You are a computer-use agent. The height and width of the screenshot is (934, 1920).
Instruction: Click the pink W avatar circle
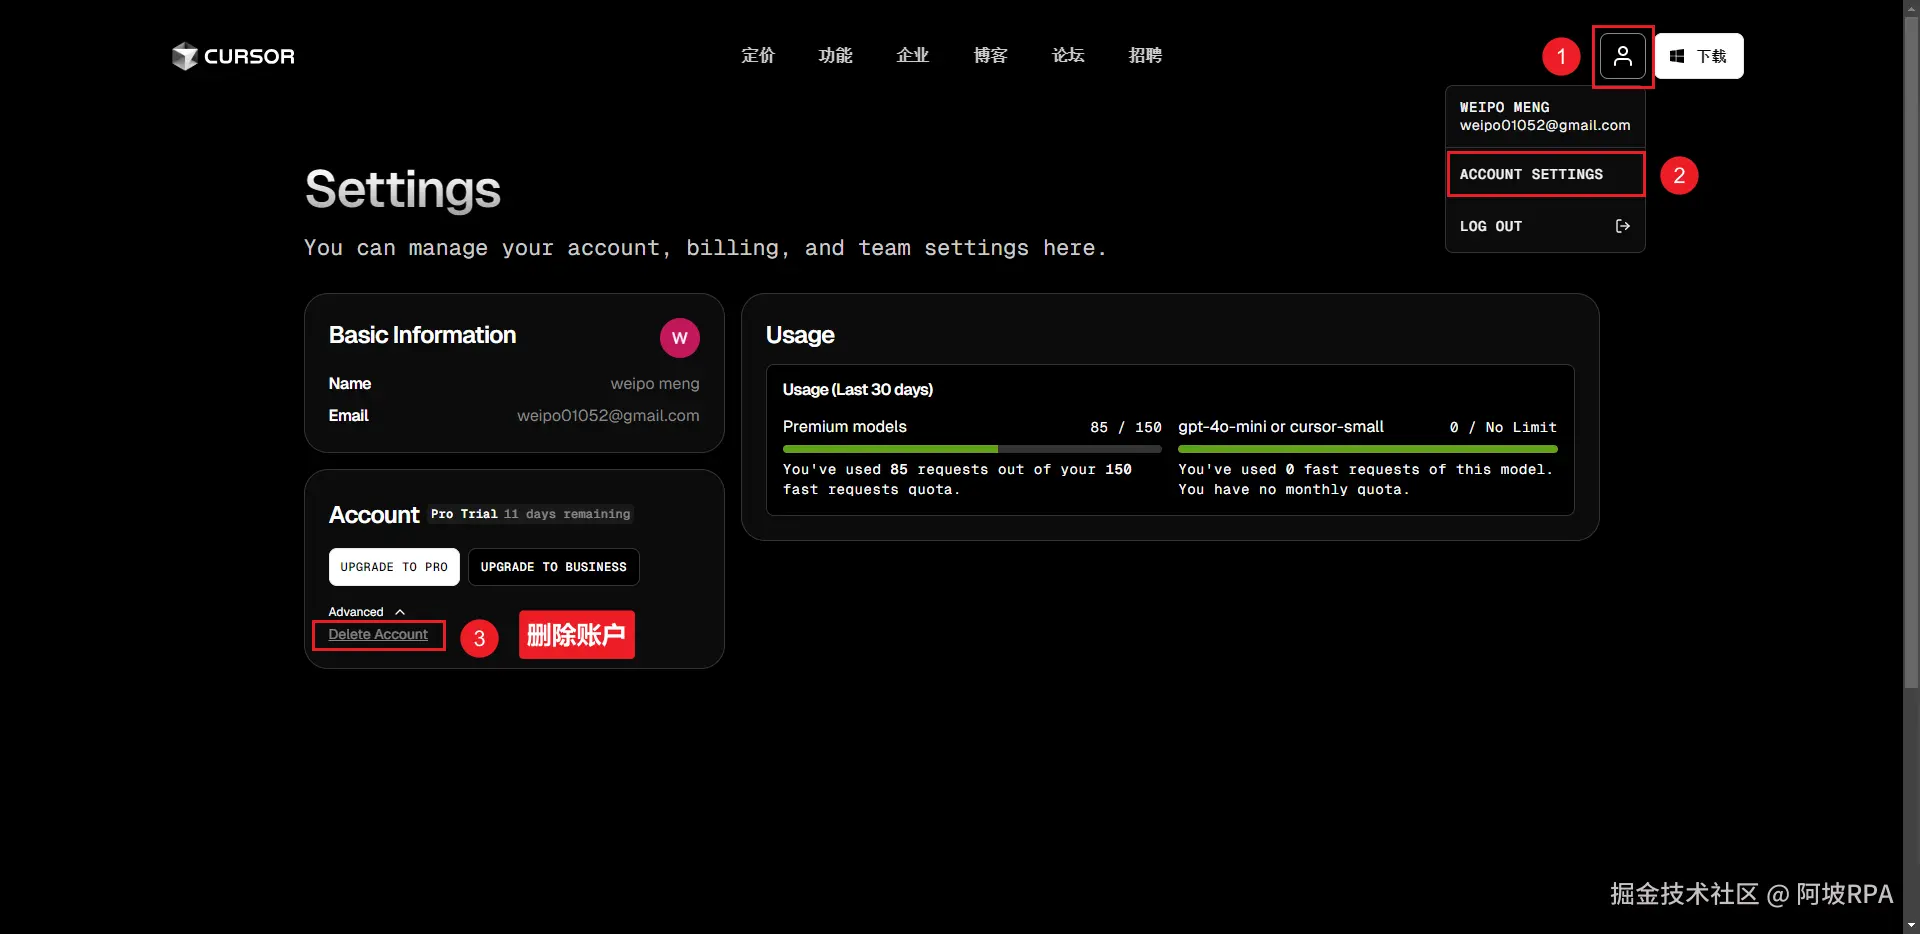coord(680,338)
